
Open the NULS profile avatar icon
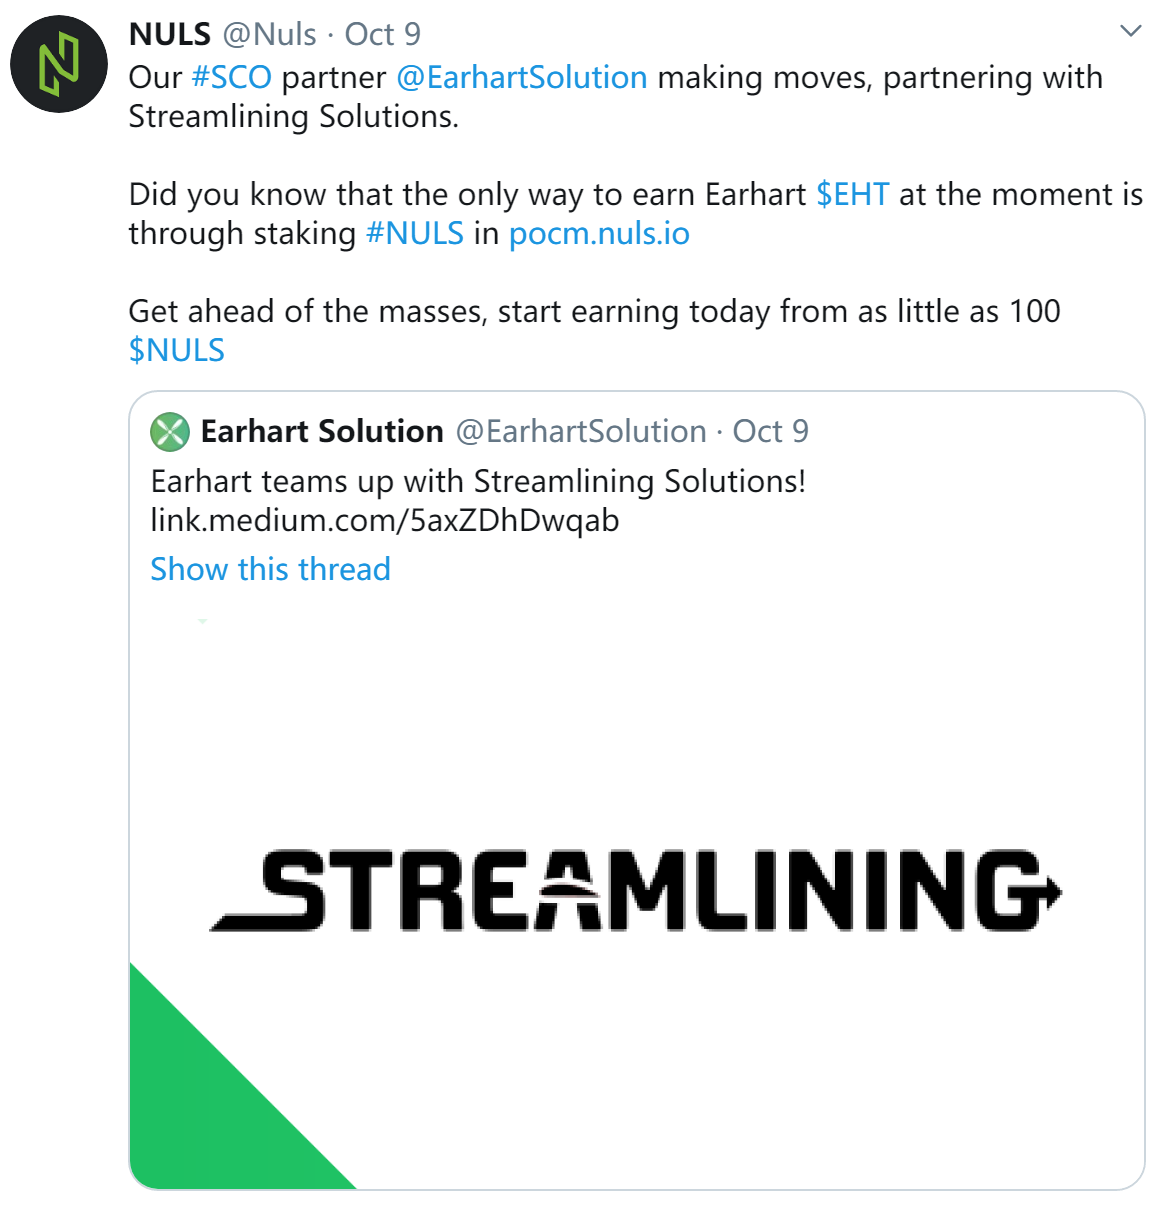59,64
